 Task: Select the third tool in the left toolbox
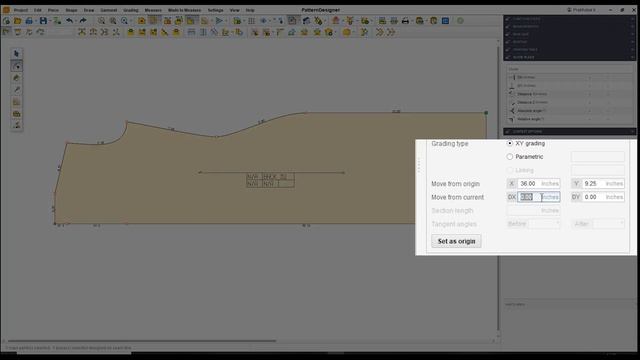click(x=16, y=78)
